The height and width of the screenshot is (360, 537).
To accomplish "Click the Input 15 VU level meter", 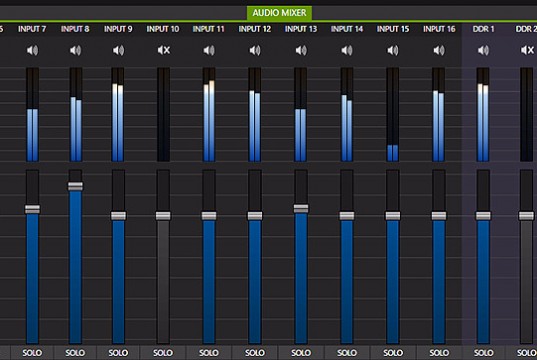I will 393,114.
